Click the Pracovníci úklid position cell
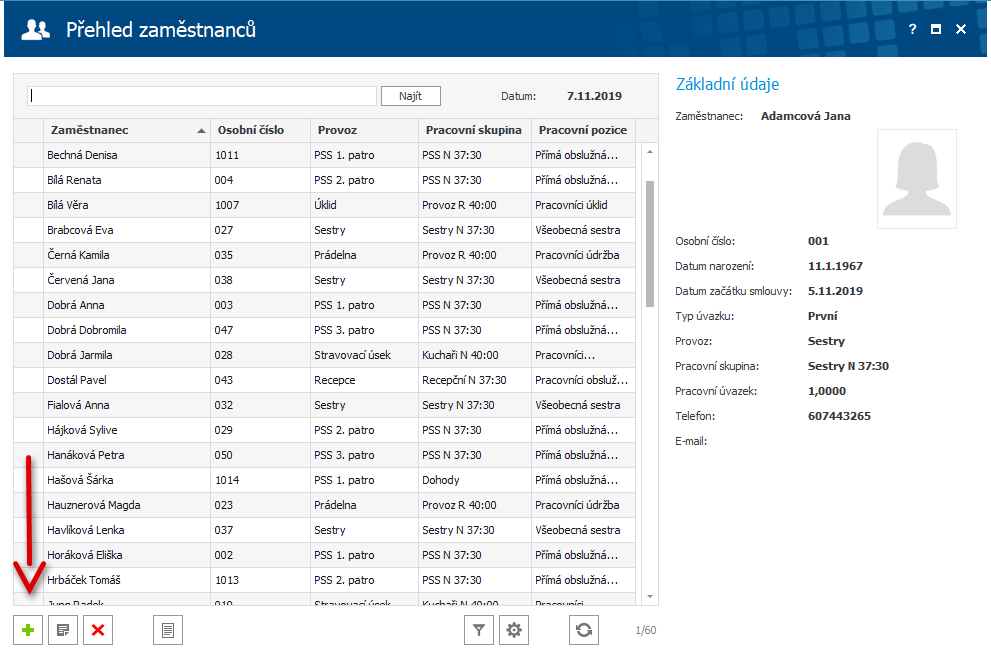The image size is (991, 658). click(x=583, y=205)
